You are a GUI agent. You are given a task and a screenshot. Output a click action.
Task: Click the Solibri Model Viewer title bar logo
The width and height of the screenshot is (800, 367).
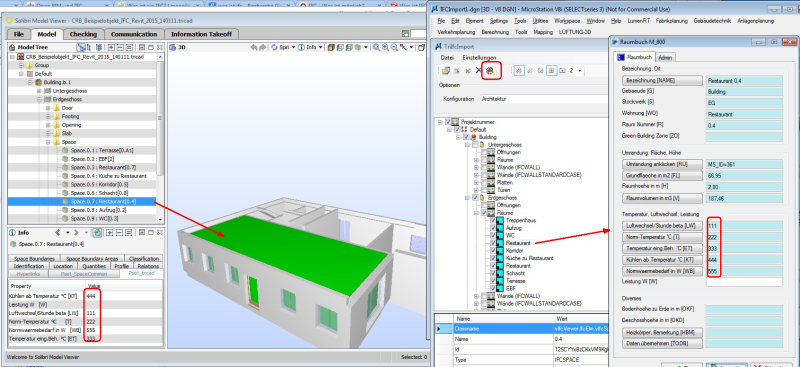tap(9, 20)
